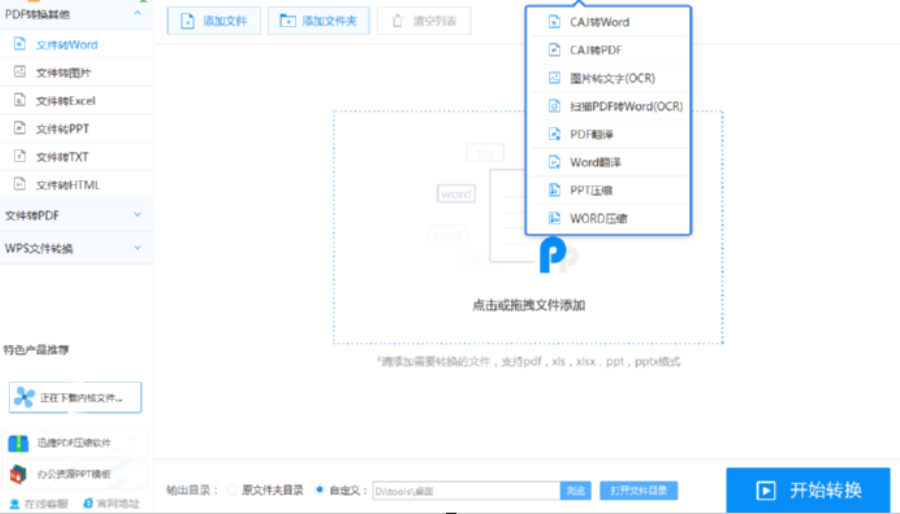Collapse the PDF转换其他 section
900x514 pixels.
(x=138, y=13)
